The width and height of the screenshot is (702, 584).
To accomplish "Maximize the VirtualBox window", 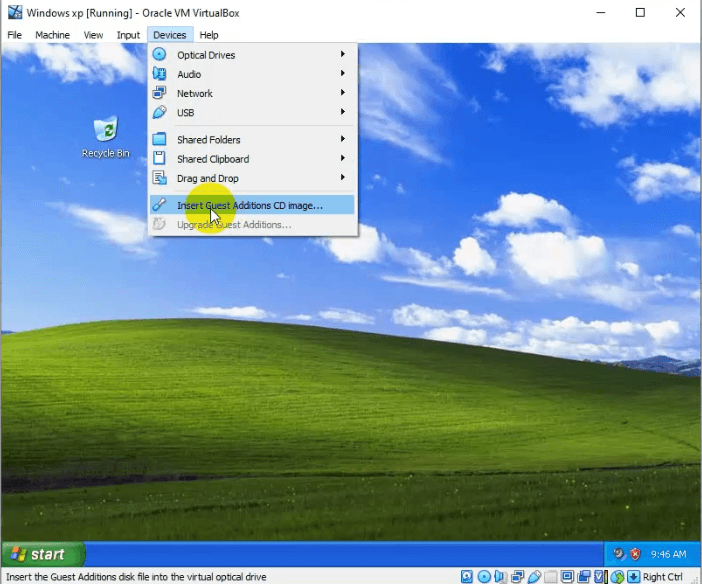I will pyautogui.click(x=640, y=13).
